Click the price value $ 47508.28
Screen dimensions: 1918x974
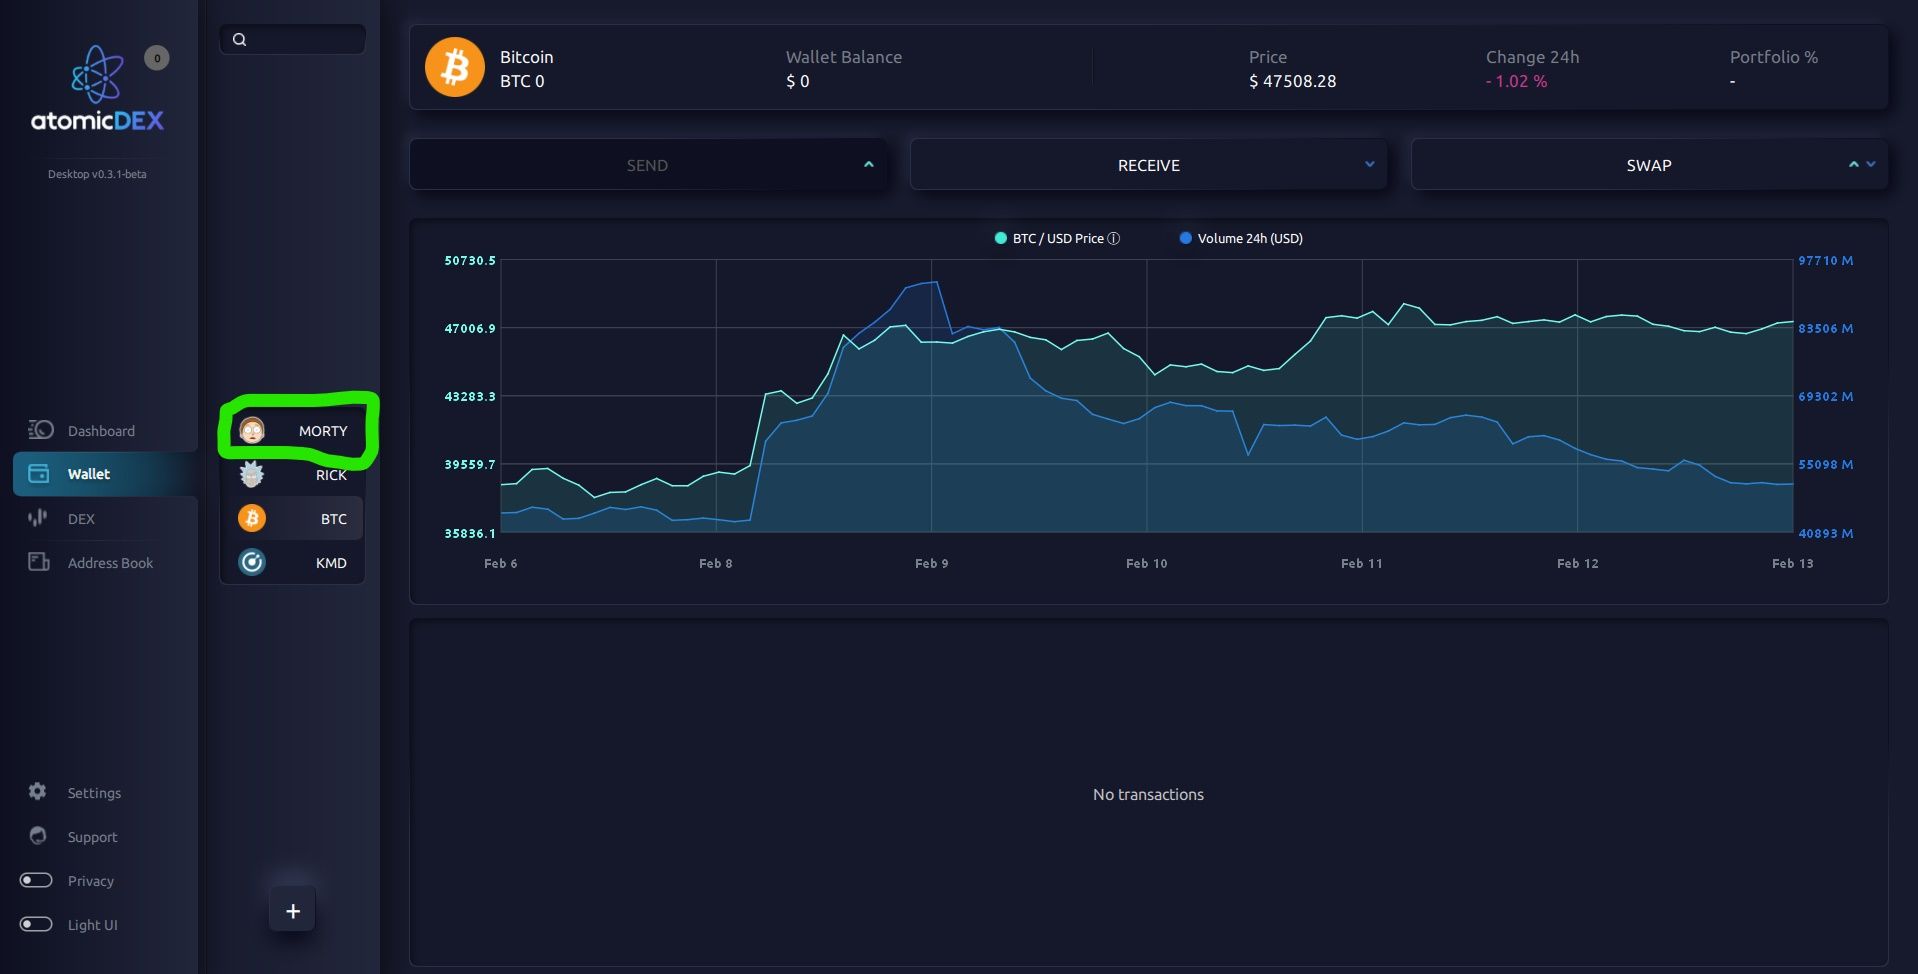1292,81
